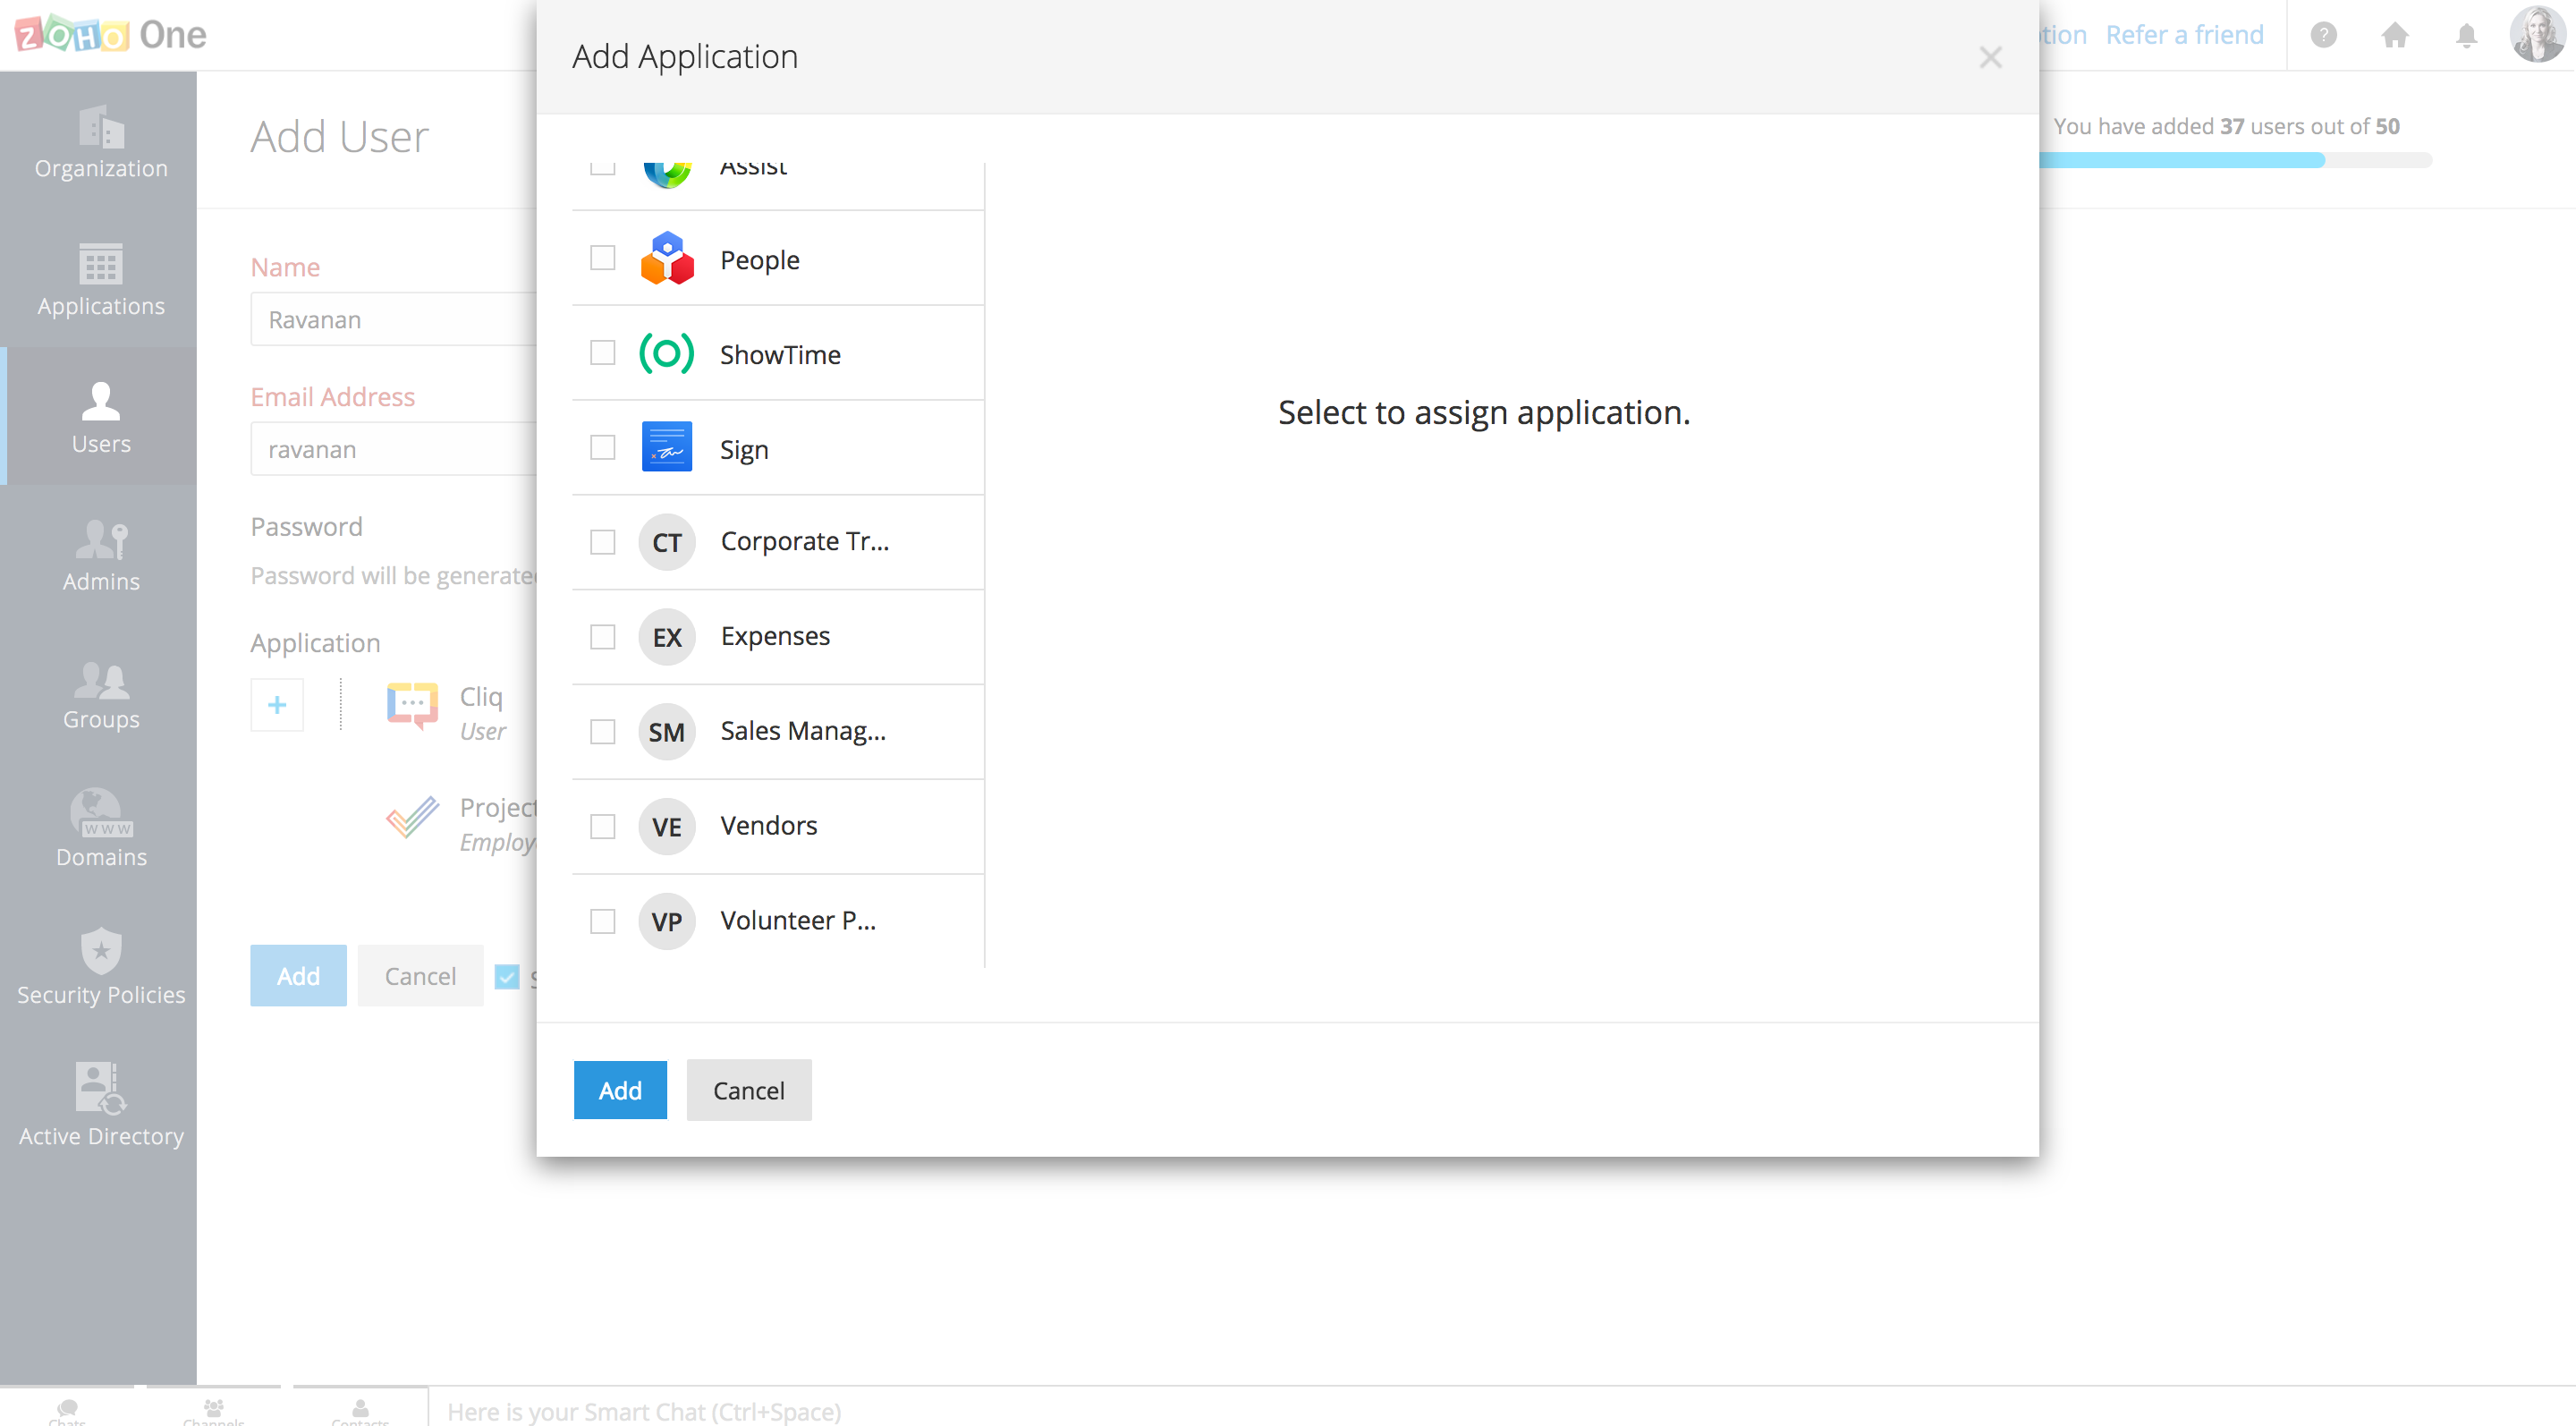
Task: Click the Sign app icon
Action: [667, 447]
